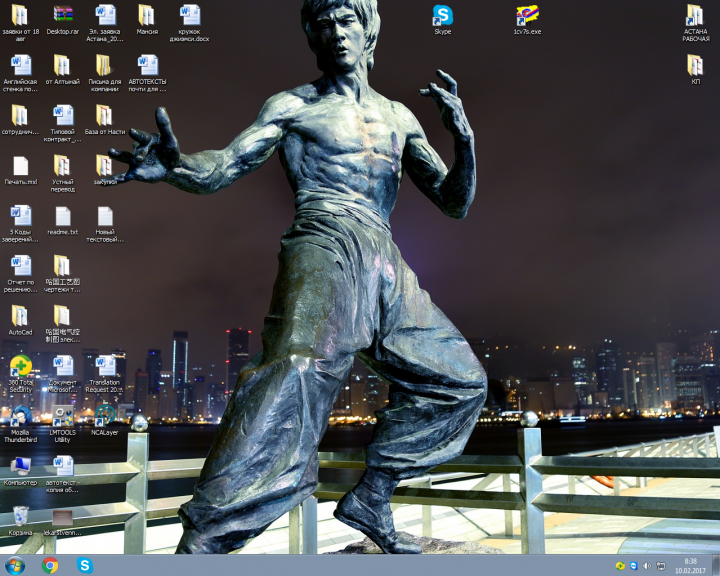The height and width of the screenshot is (576, 720).
Task: Open the network status tray icon
Action: pyautogui.click(x=661, y=566)
